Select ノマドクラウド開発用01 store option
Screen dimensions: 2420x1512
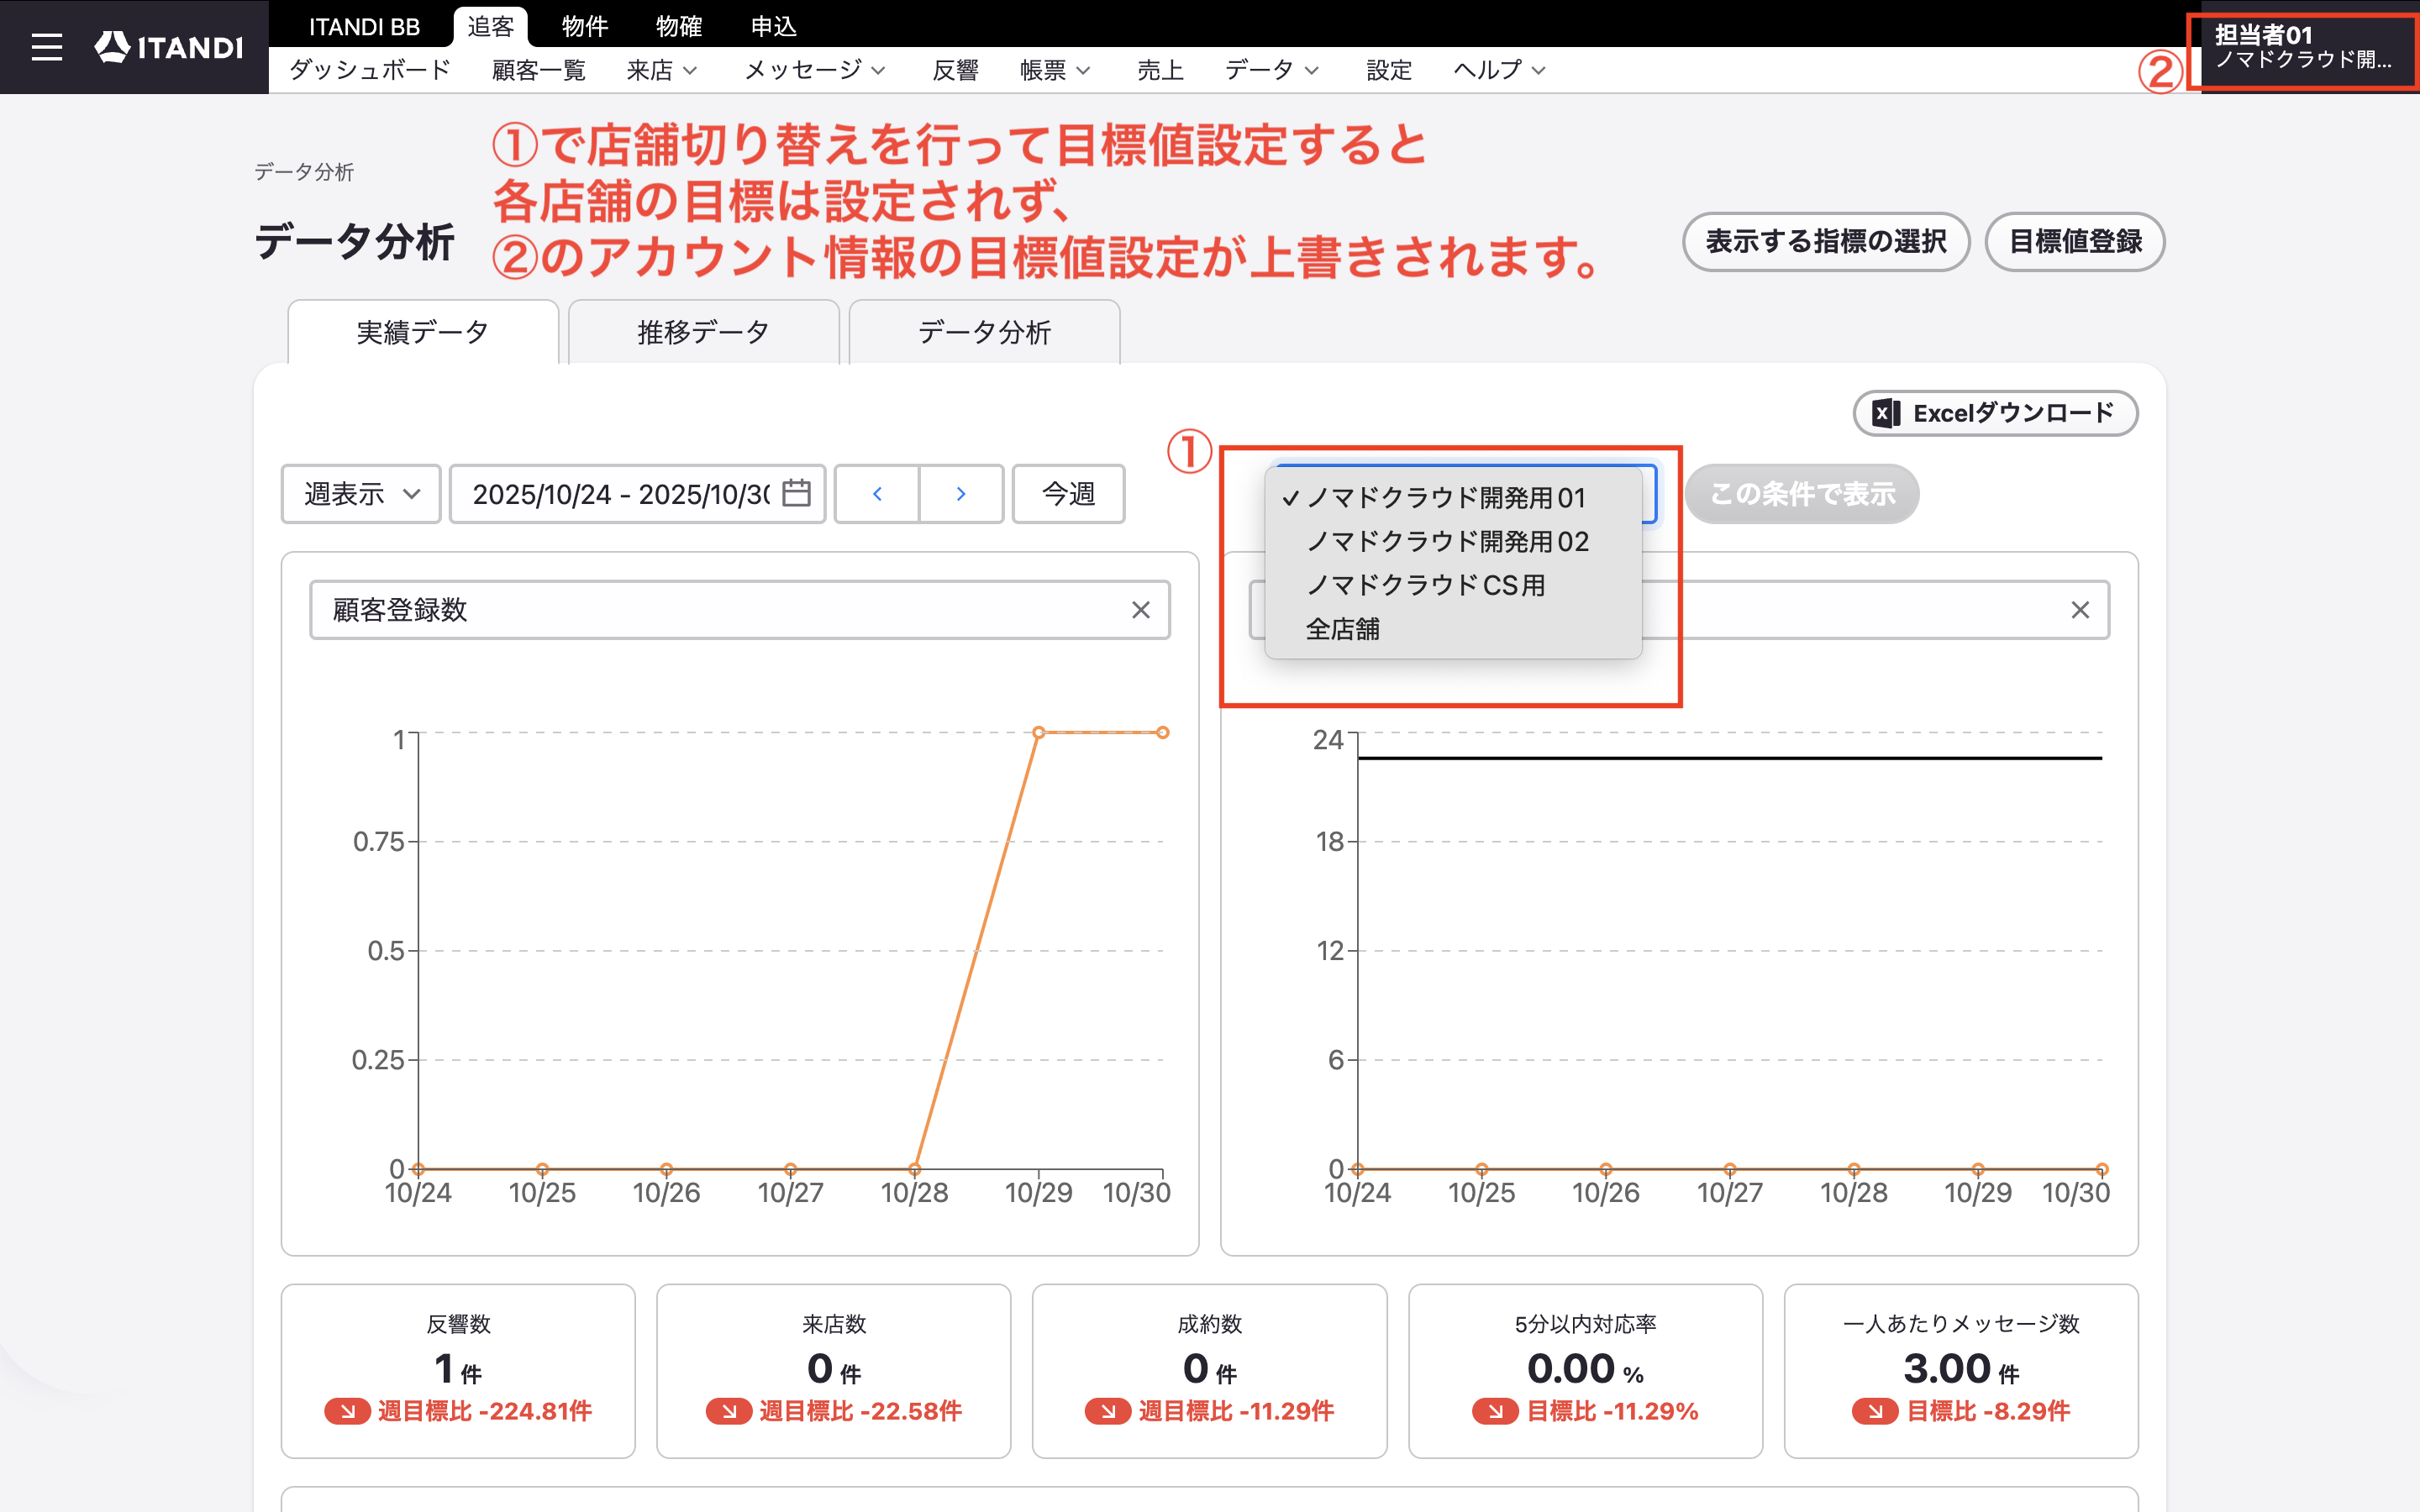click(x=1453, y=498)
